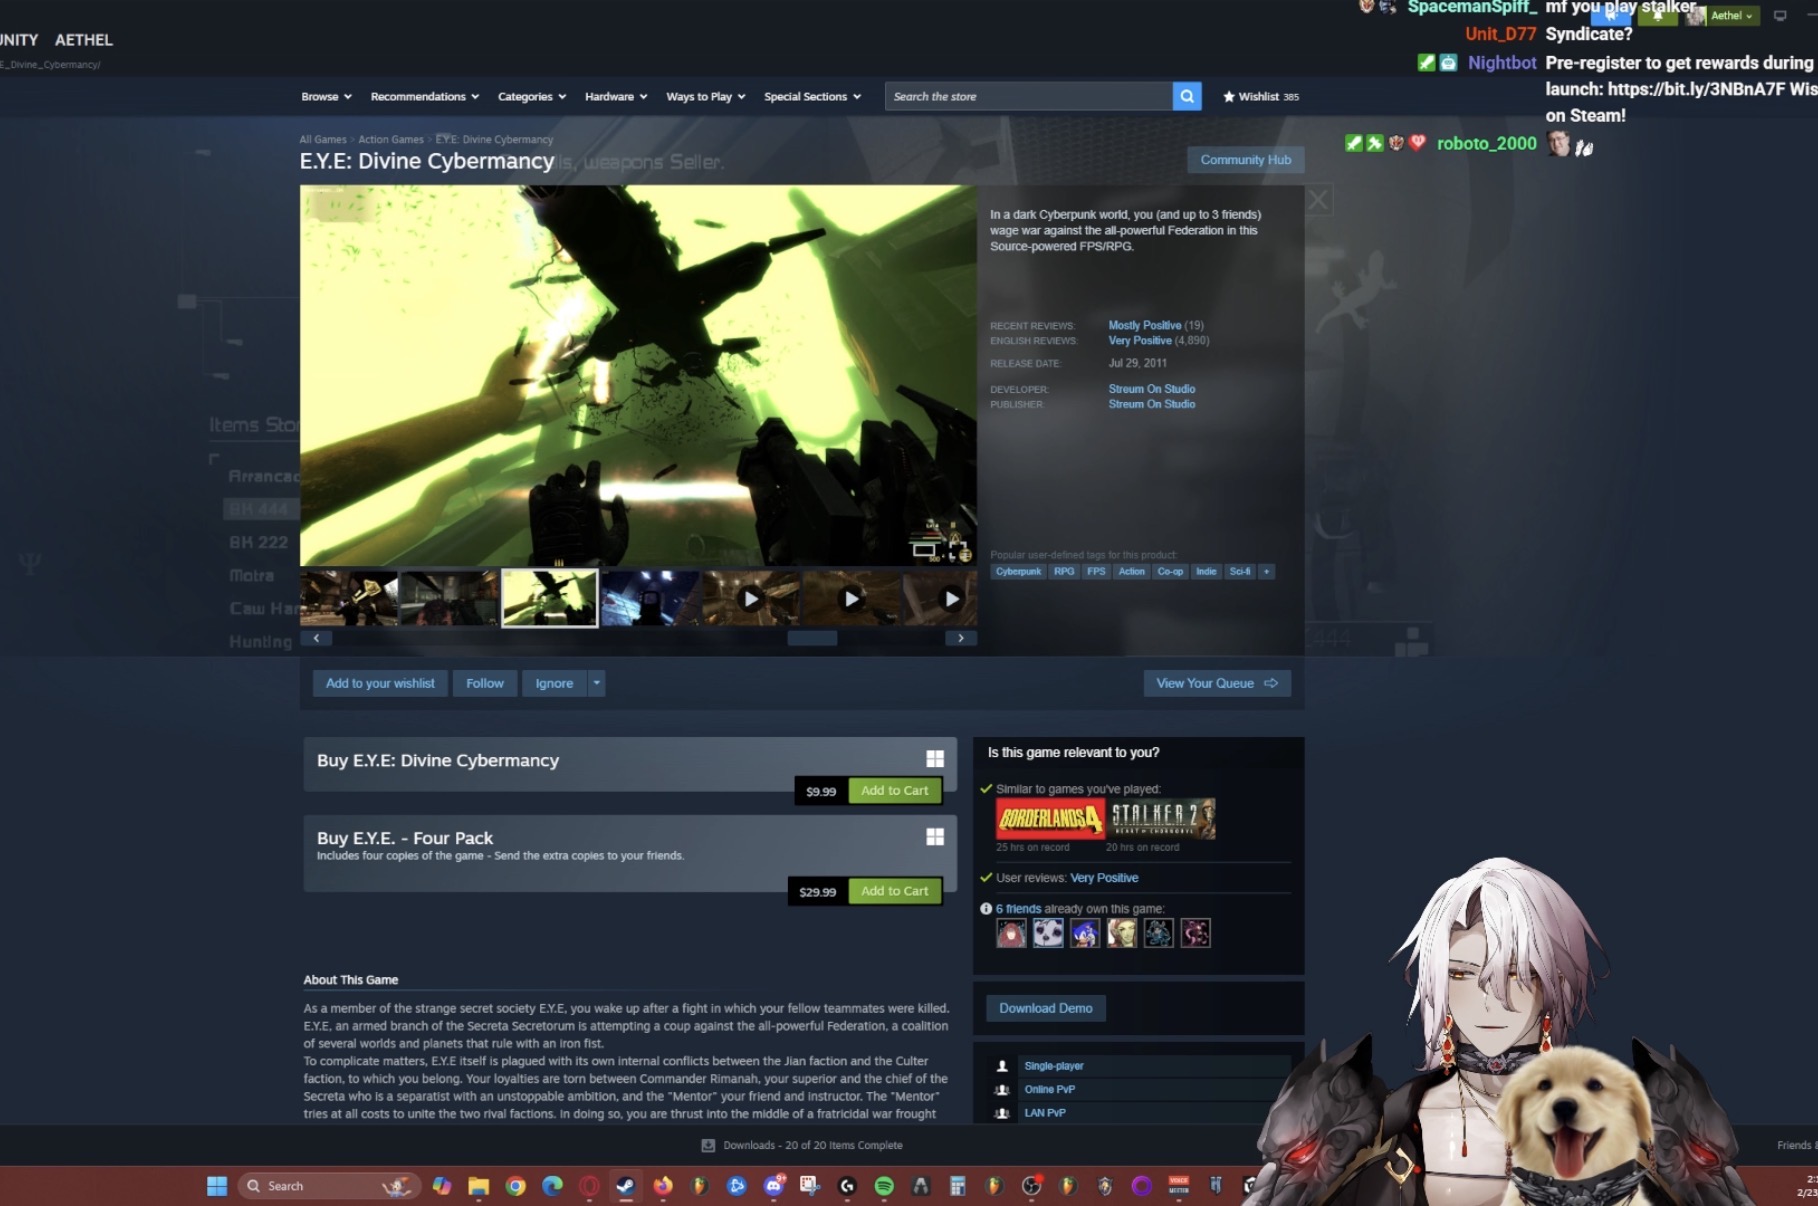1818x1206 pixels.
Task: Go to the 'All Games' breadcrumb
Action: [322, 139]
